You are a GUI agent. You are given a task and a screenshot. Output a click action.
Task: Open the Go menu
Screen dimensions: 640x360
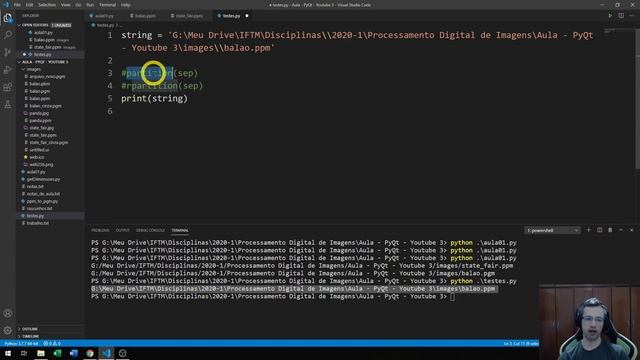tap(78, 5)
